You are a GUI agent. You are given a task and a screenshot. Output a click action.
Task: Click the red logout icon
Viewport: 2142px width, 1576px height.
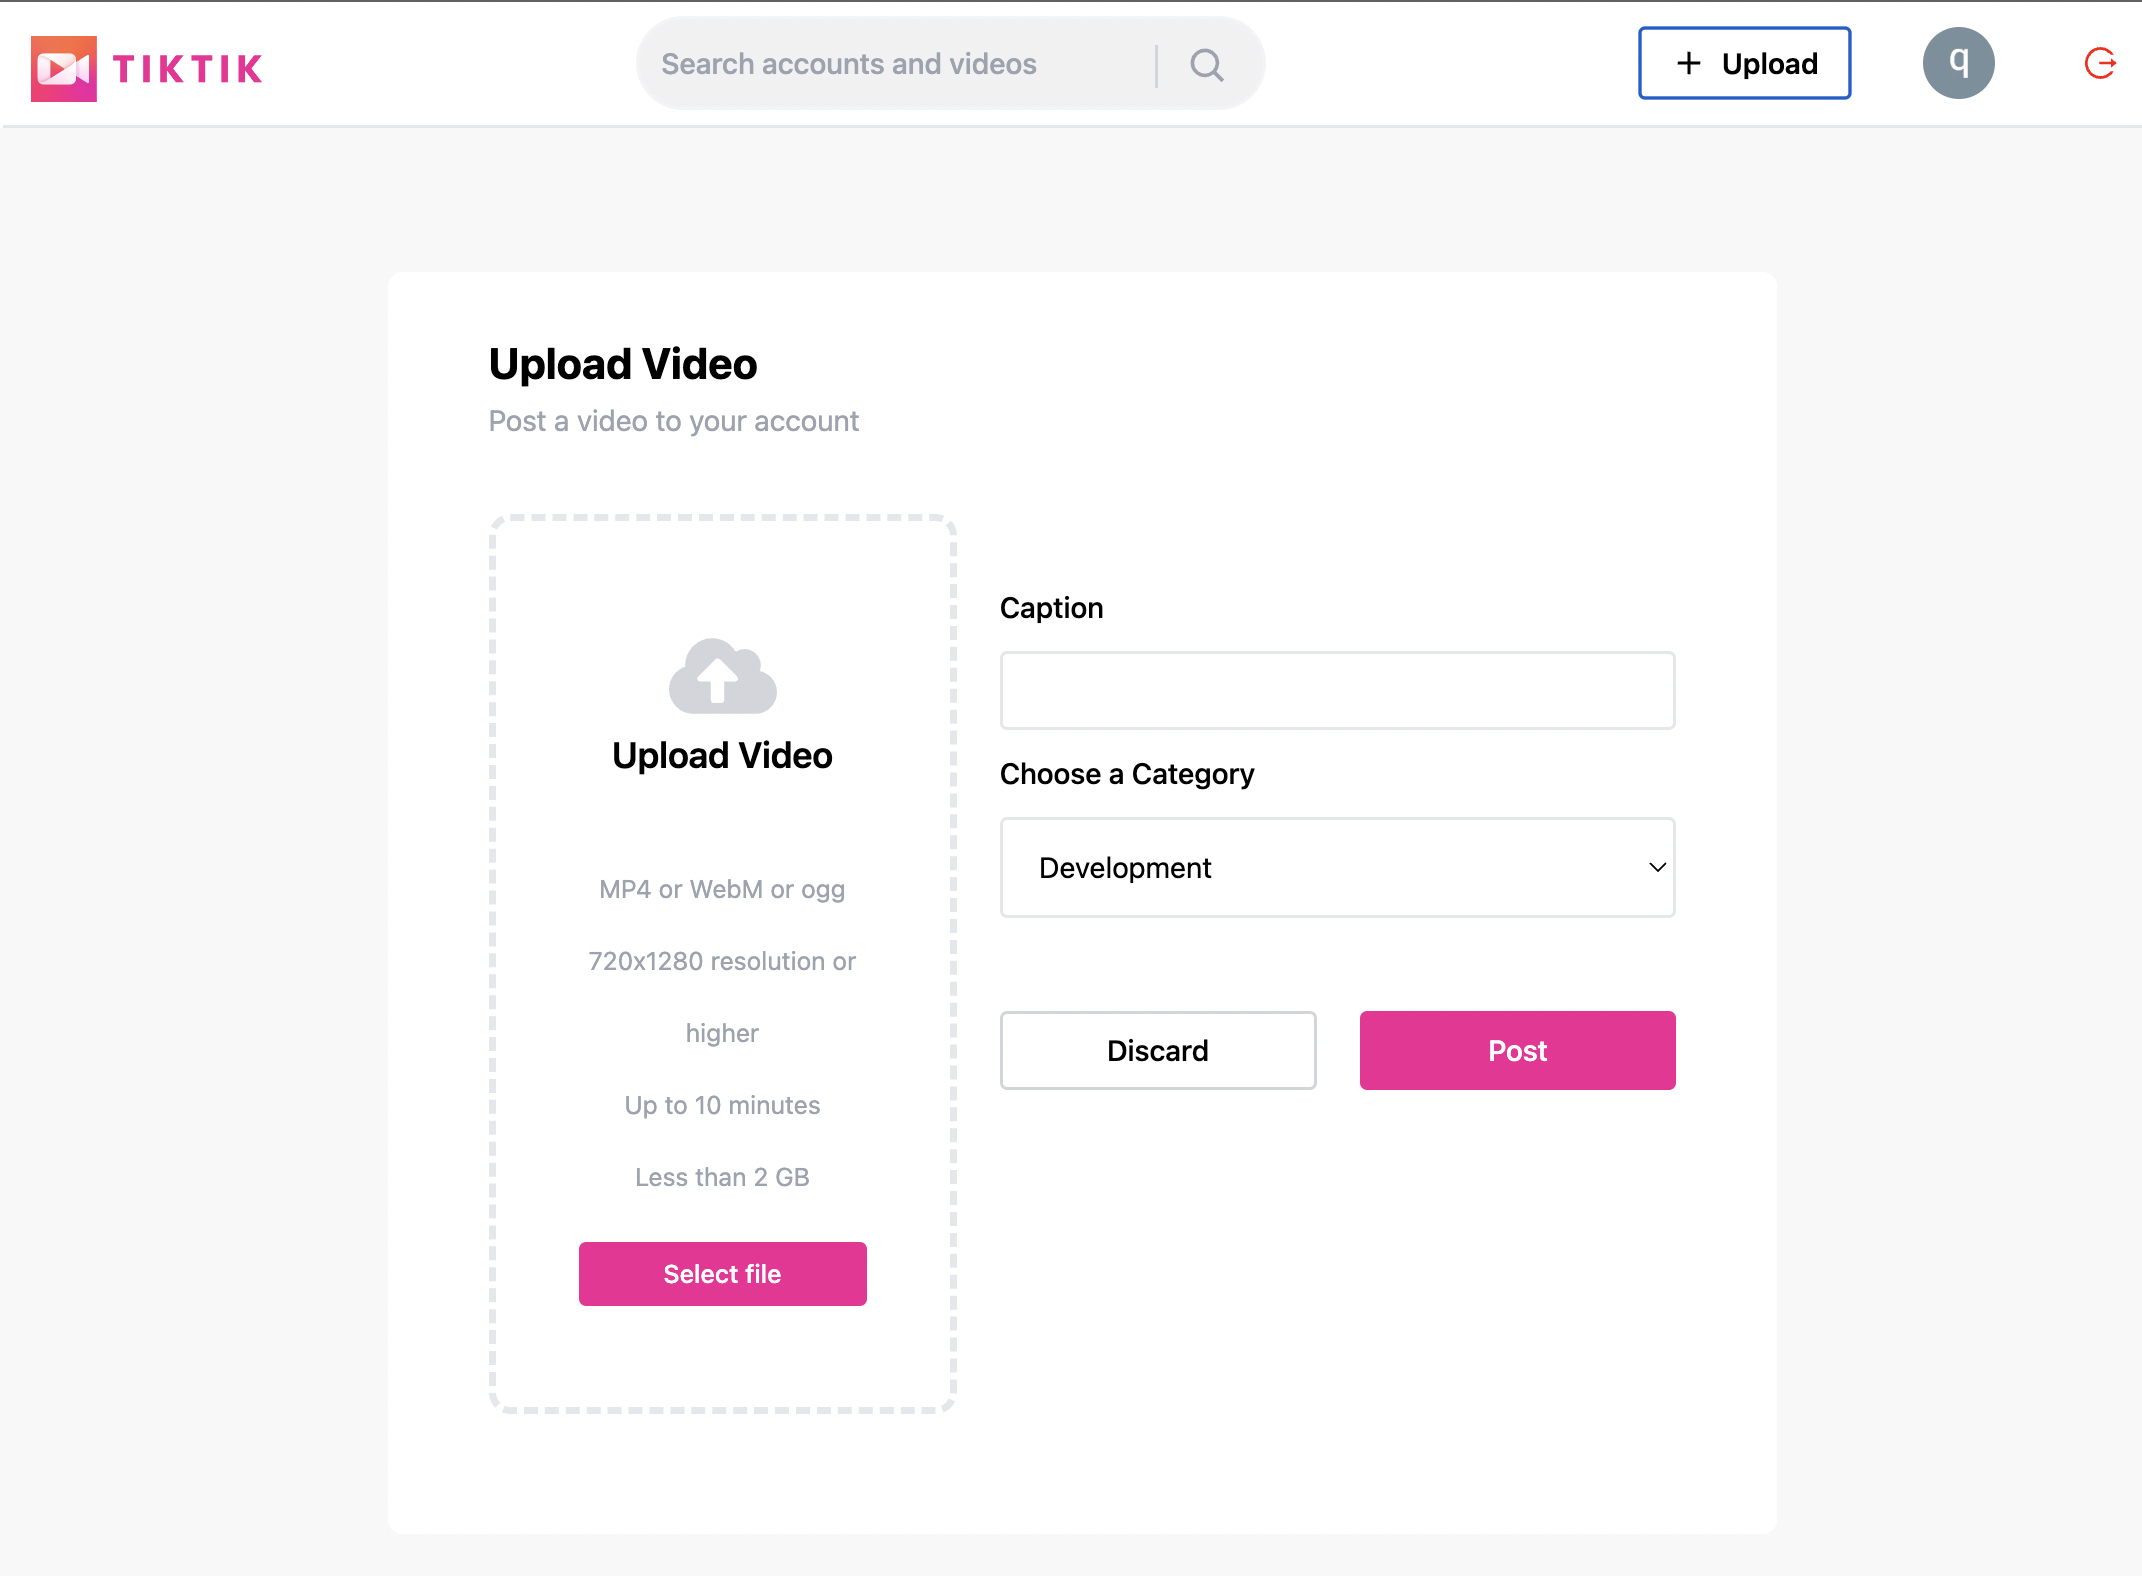tap(2099, 64)
